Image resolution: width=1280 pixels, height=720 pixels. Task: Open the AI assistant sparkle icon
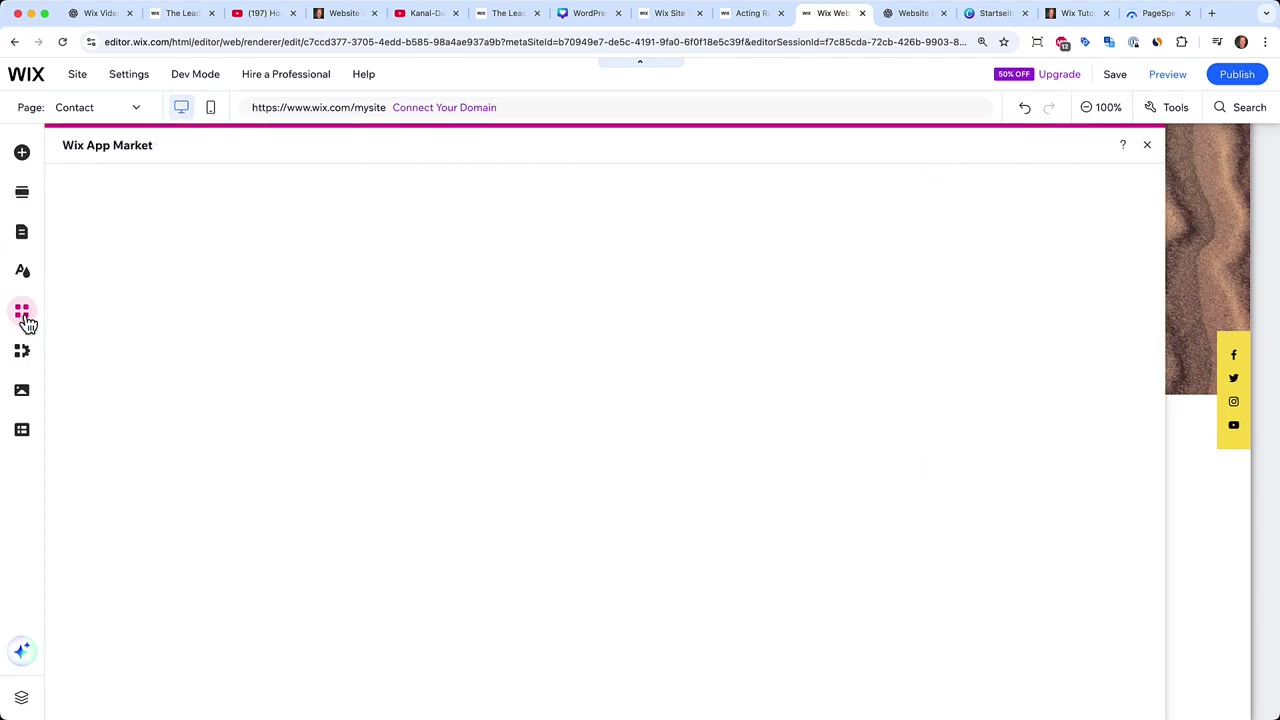22,651
